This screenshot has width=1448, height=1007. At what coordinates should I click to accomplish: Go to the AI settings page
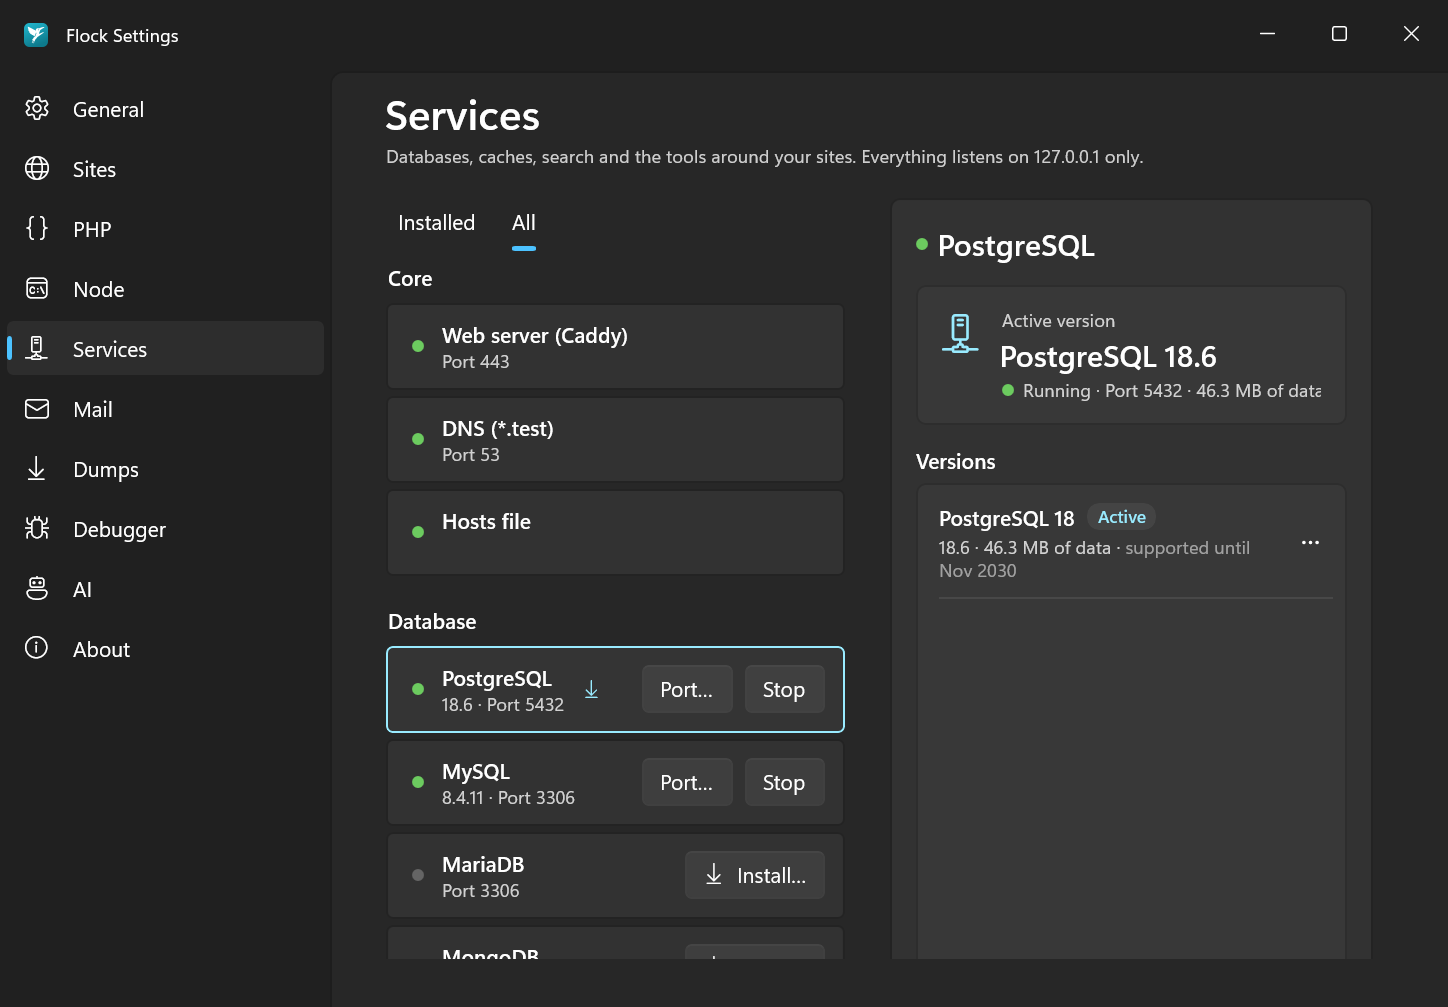pyautogui.click(x=165, y=589)
